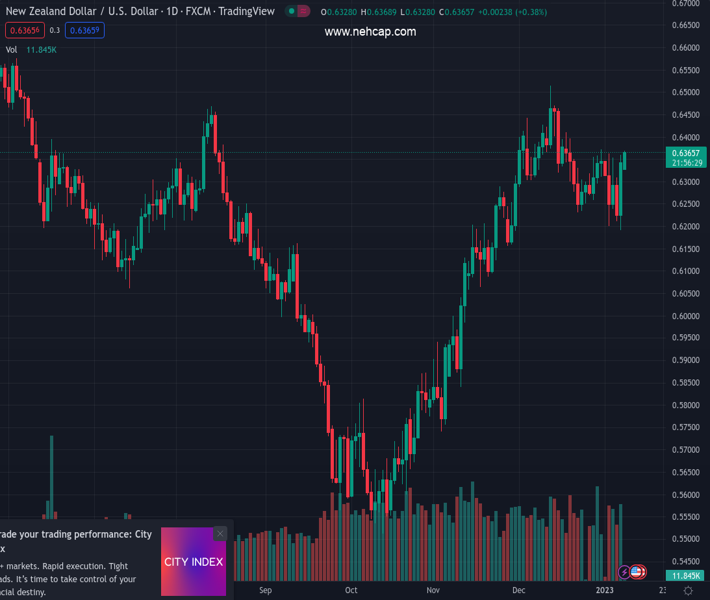The image size is (710, 600).
Task: Click the lightning bolt event icon
Action: 625,572
